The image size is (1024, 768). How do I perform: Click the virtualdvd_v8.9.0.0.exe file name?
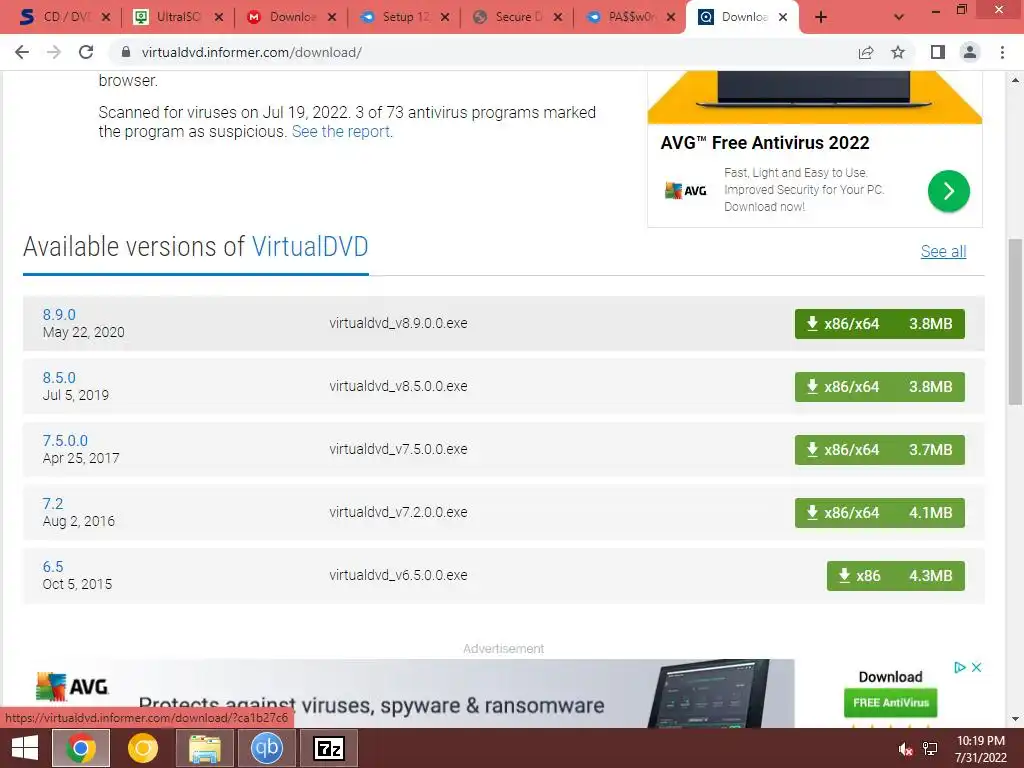[x=398, y=323]
